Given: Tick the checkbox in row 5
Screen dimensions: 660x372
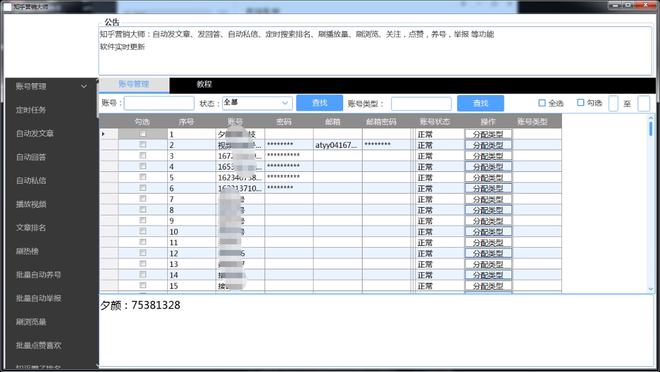Looking at the screenshot, I should tap(143, 177).
